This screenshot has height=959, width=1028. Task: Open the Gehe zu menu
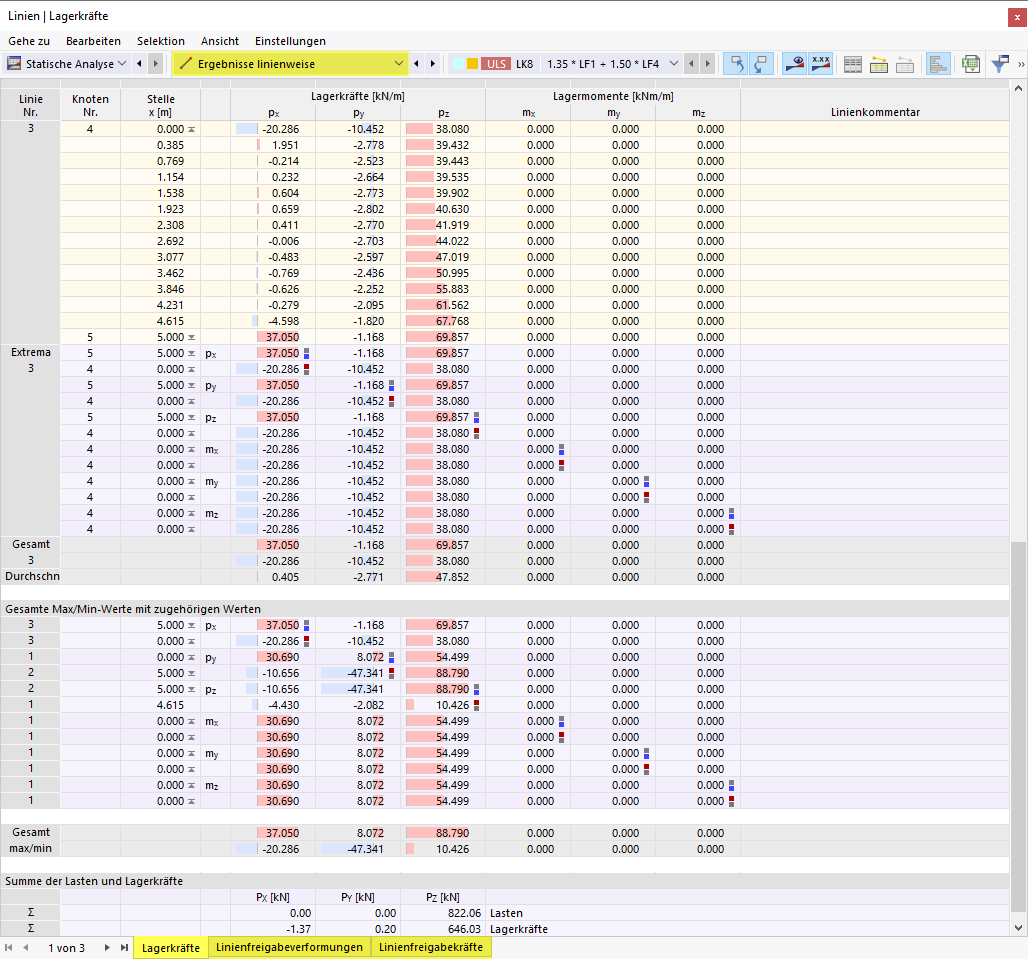coord(29,41)
